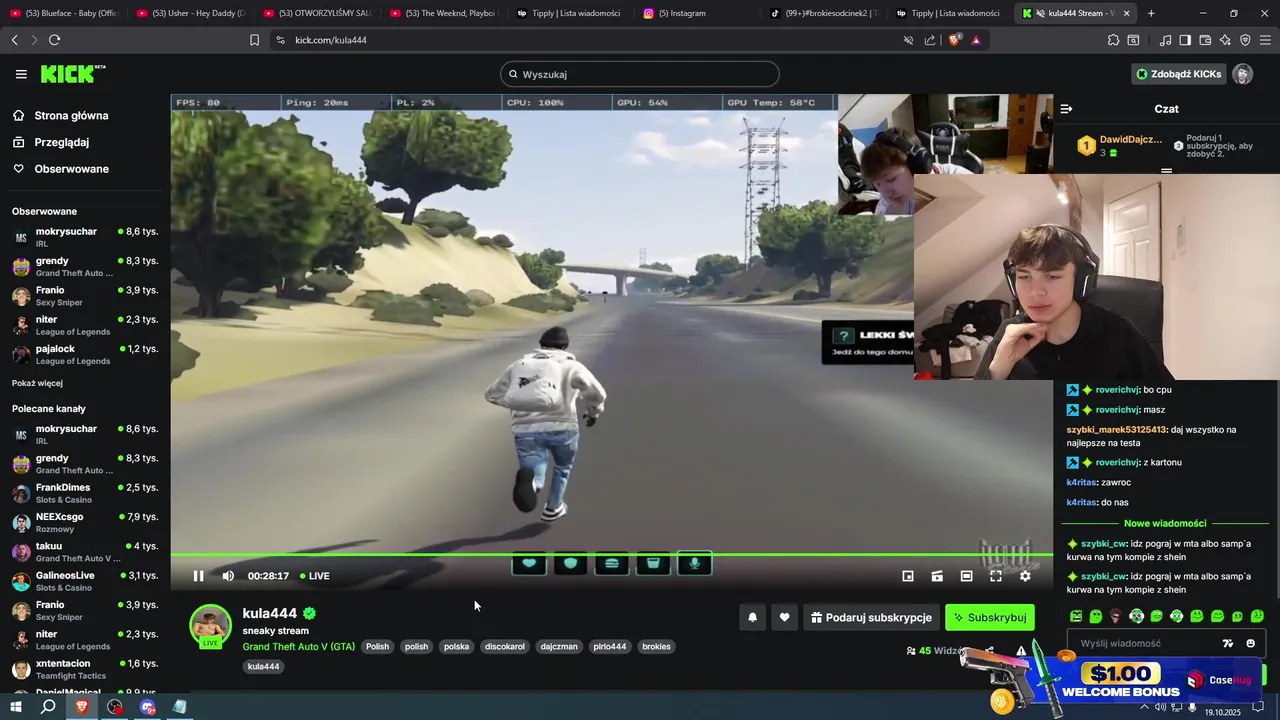
Task: Expand the leaderboard drag handle
Action: 1166,171
